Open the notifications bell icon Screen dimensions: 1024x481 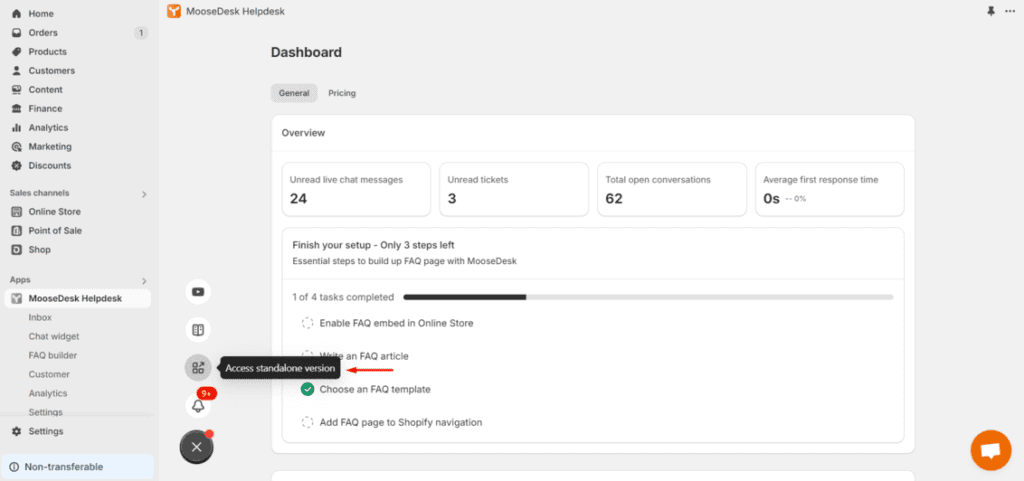click(x=198, y=406)
